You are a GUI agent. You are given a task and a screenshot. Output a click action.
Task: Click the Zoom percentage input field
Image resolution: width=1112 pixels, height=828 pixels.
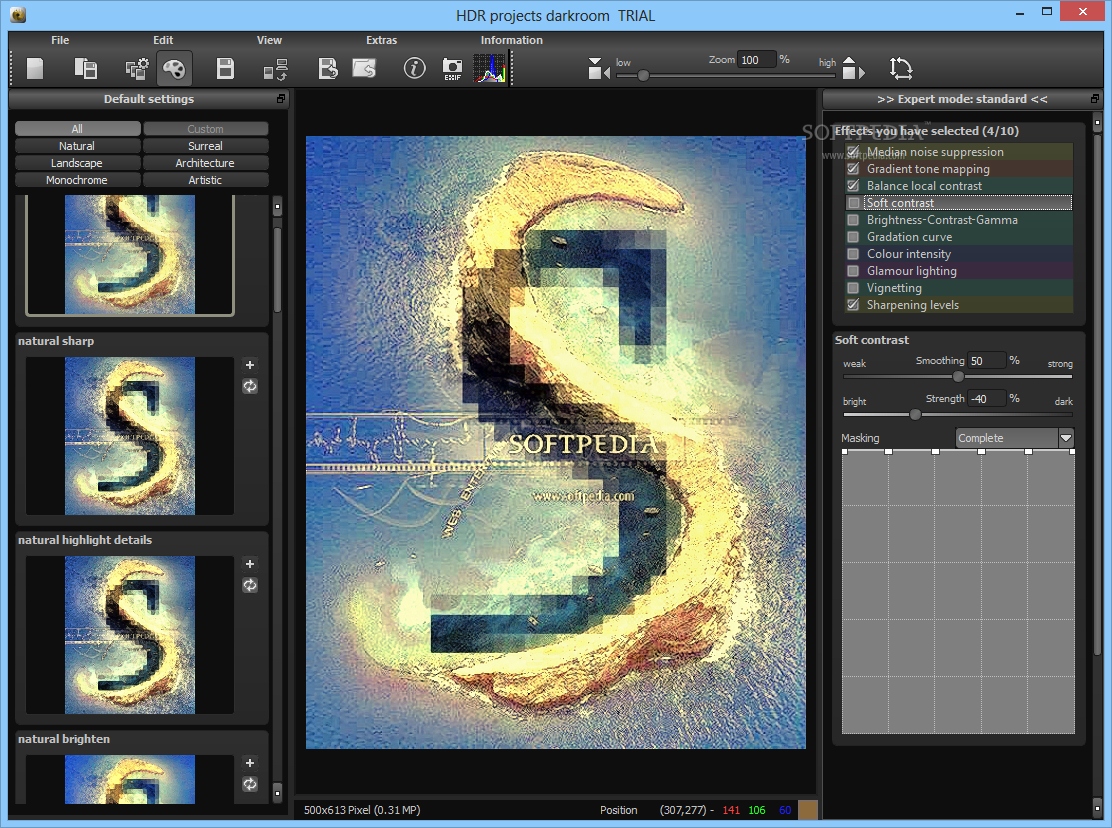click(x=757, y=60)
